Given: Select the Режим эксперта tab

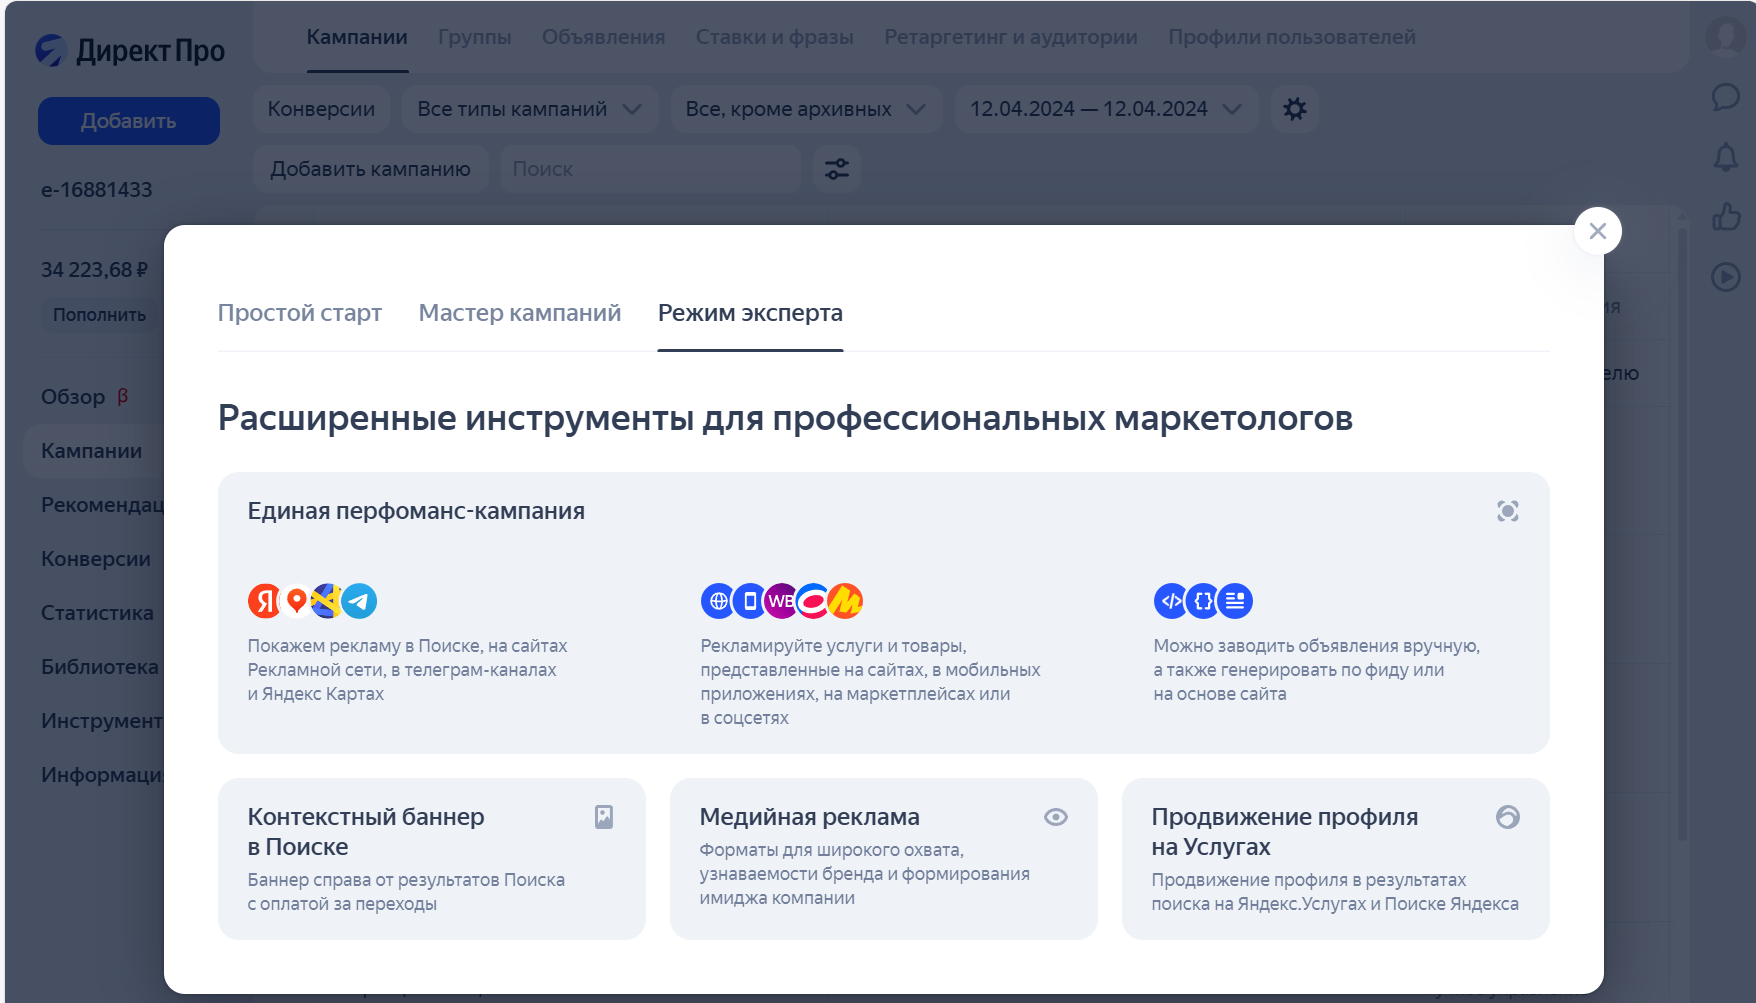Looking at the screenshot, I should [750, 313].
